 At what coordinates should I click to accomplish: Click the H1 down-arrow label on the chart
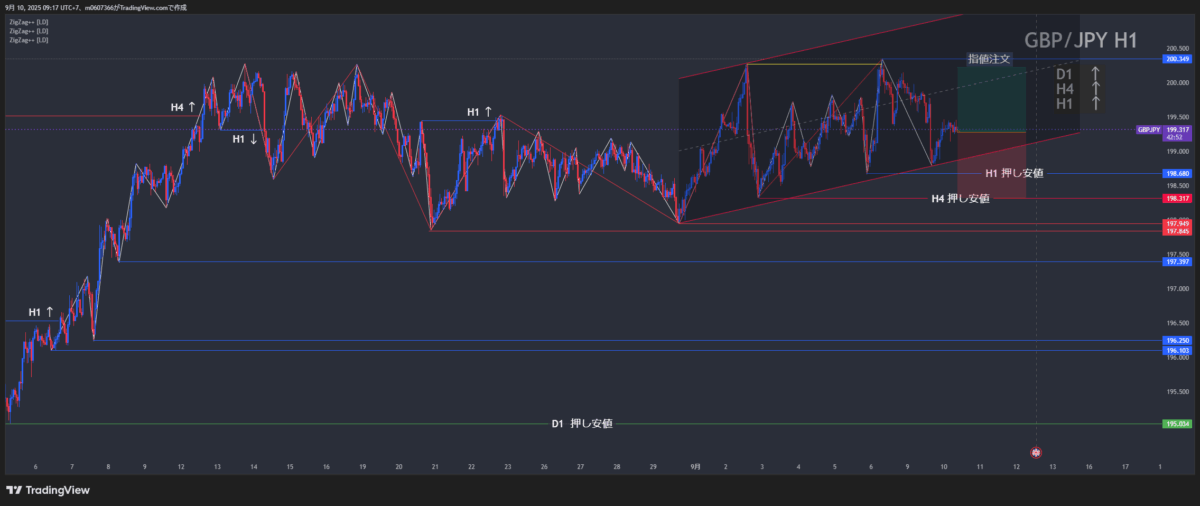tap(245, 139)
